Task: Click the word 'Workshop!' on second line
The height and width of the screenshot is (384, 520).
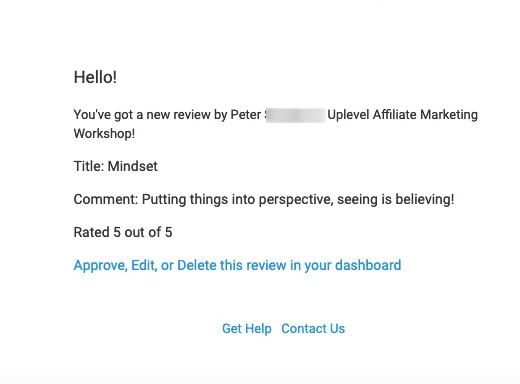Action: pyautogui.click(x=104, y=134)
